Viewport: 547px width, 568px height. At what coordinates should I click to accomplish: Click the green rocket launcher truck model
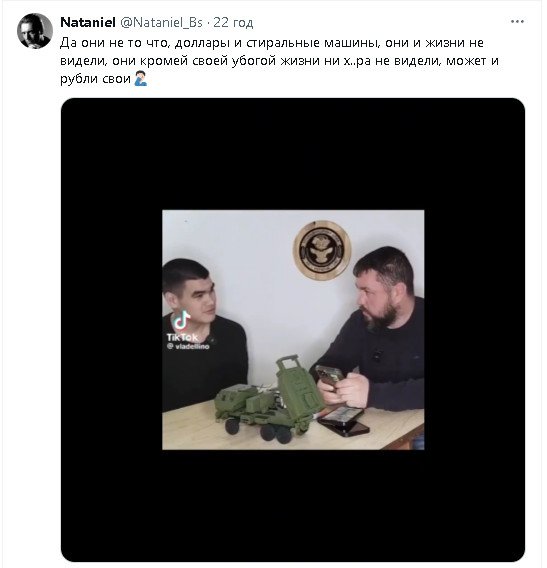[x=269, y=400]
